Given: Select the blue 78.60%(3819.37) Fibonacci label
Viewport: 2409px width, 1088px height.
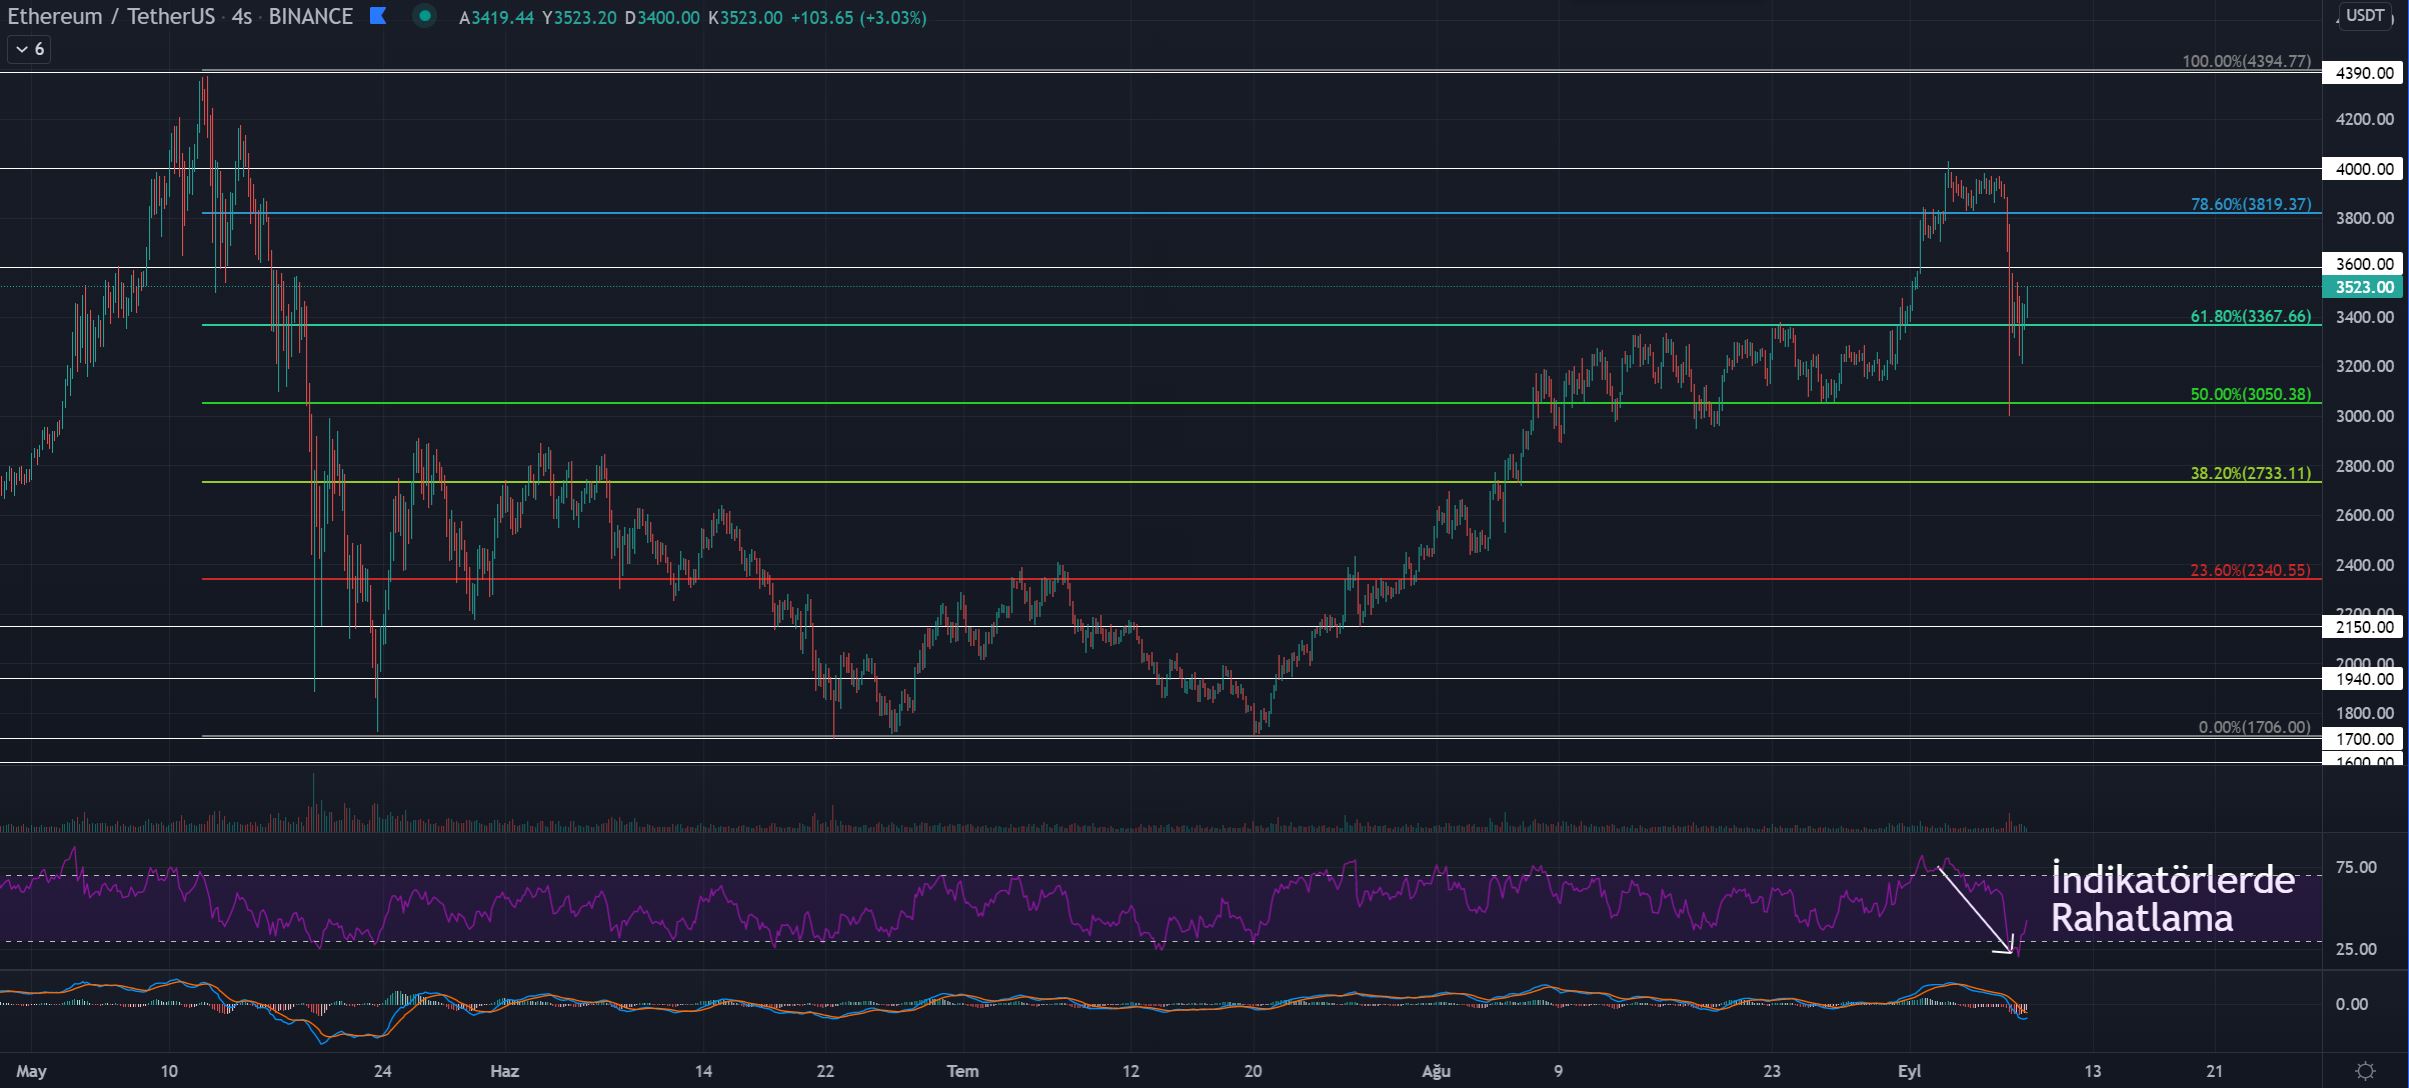Looking at the screenshot, I should 2250,205.
